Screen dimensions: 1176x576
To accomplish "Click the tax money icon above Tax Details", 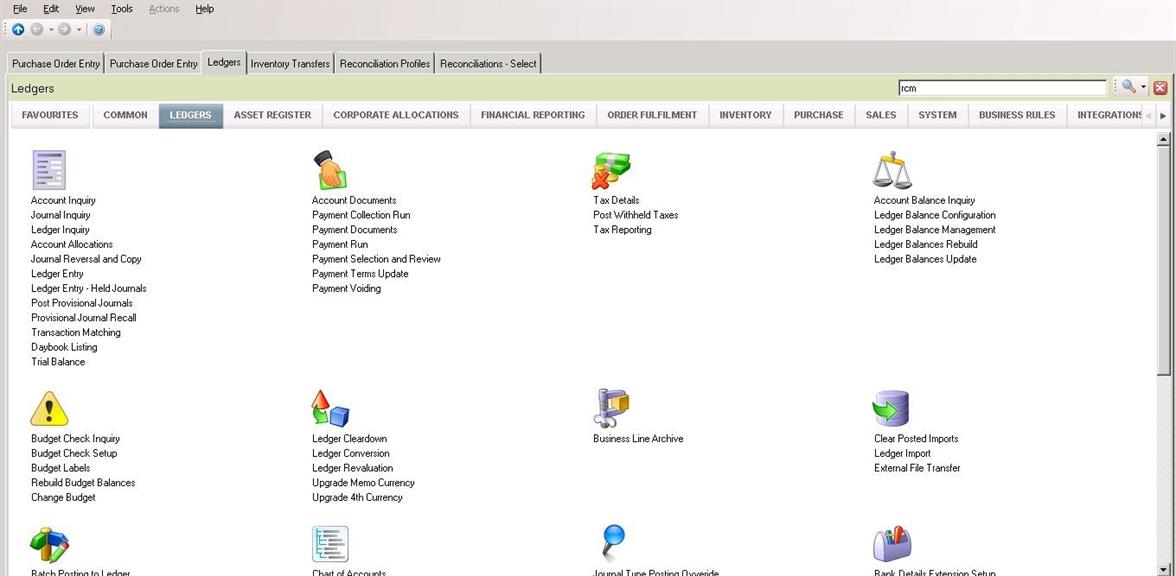I will tap(611, 170).
